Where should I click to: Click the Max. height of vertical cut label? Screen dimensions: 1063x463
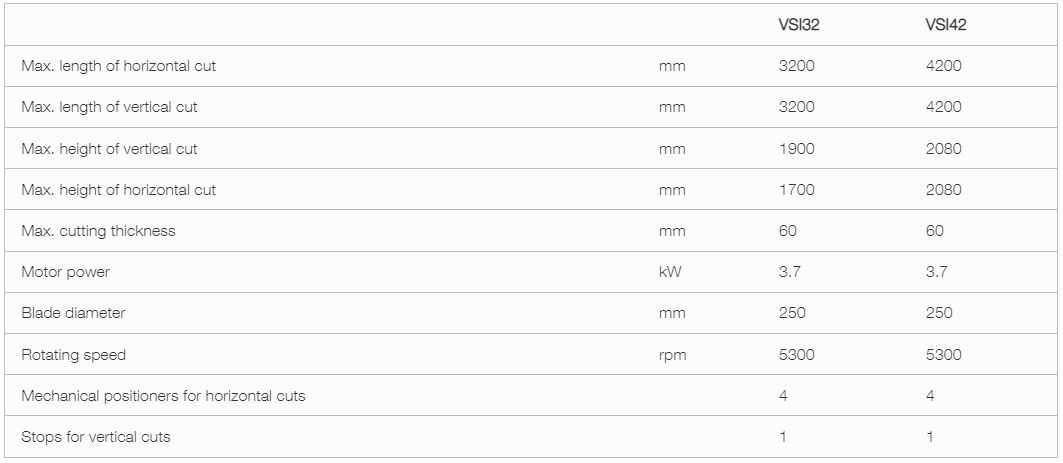[x=109, y=148]
